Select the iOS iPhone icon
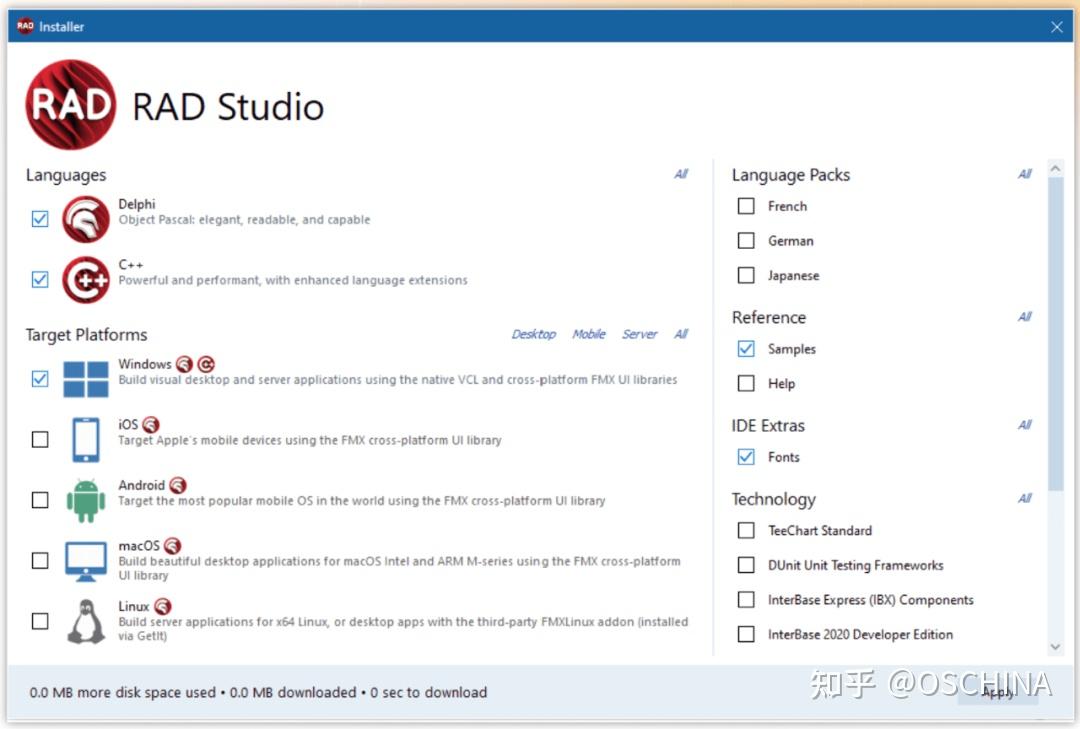This screenshot has height=729, width=1080. [85, 439]
